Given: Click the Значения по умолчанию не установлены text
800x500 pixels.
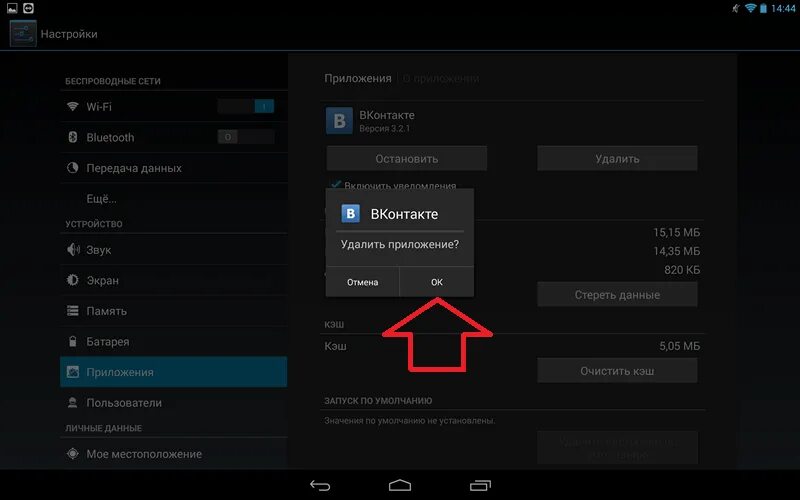Looking at the screenshot, I should (x=410, y=421).
